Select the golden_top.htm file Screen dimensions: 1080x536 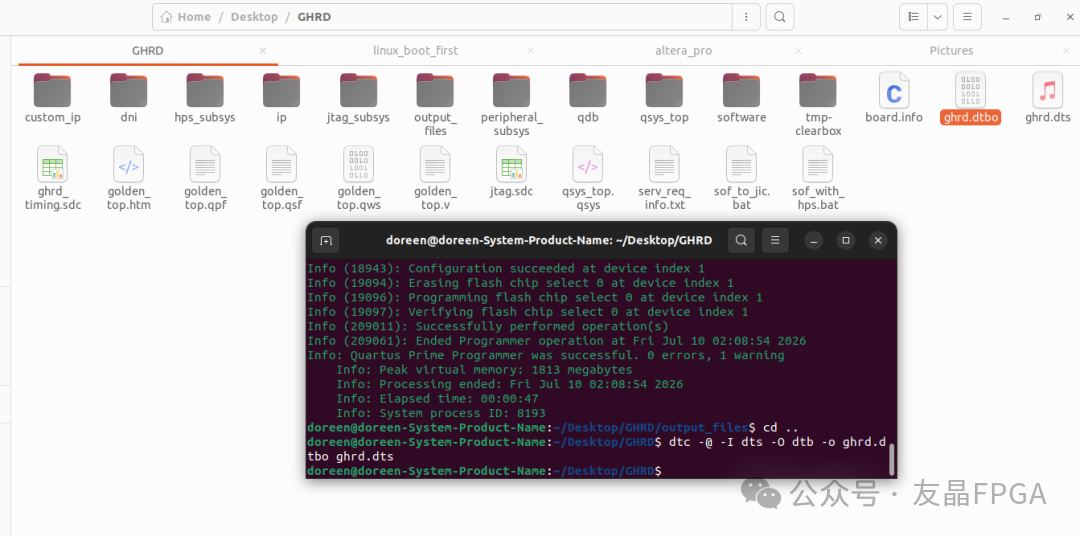click(x=129, y=178)
